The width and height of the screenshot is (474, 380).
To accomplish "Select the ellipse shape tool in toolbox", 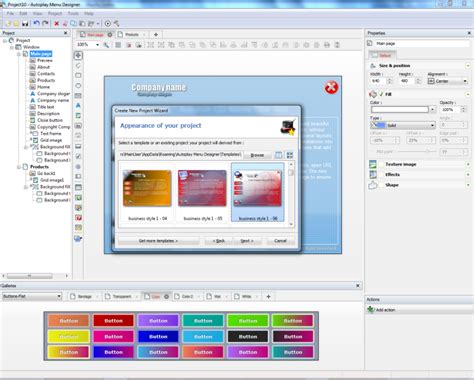I will [x=78, y=86].
